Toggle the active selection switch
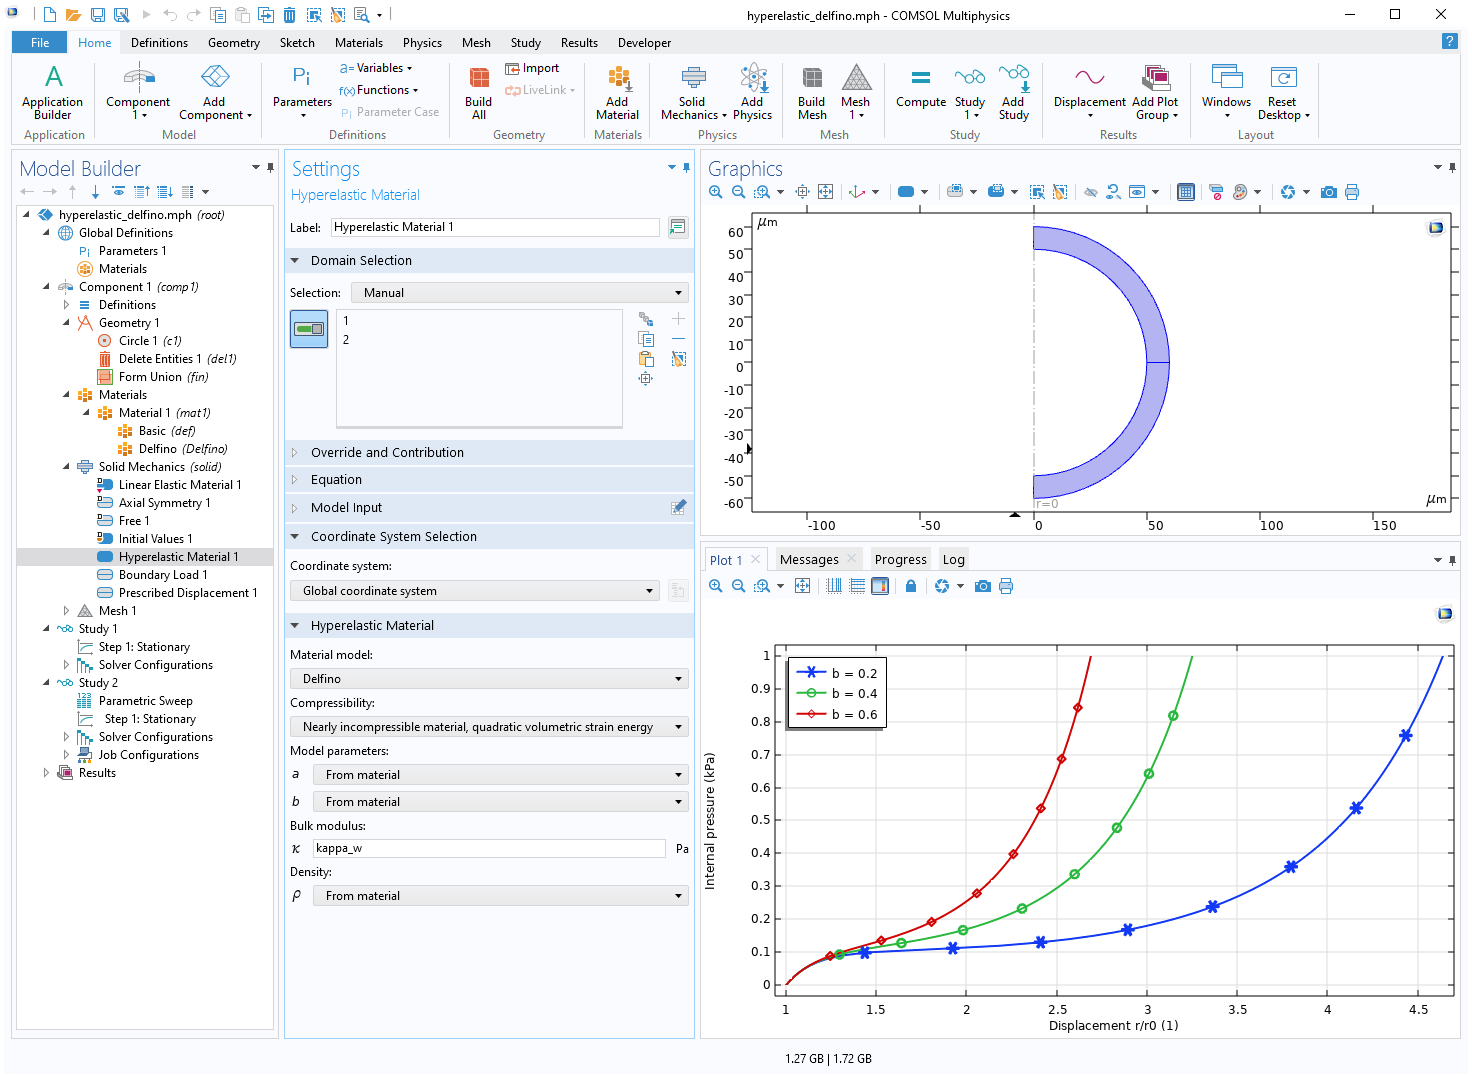The image size is (1472, 1075). pyautogui.click(x=309, y=329)
